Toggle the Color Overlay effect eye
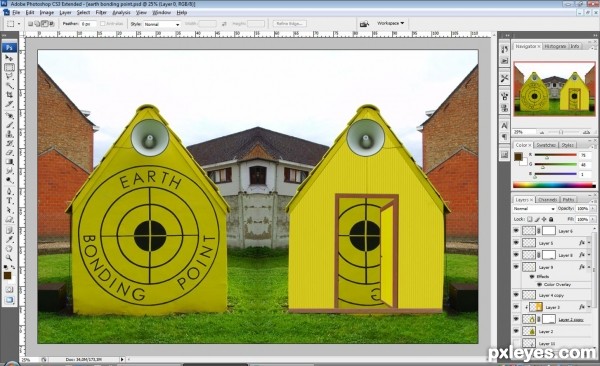This screenshot has width=600, height=366. point(540,284)
